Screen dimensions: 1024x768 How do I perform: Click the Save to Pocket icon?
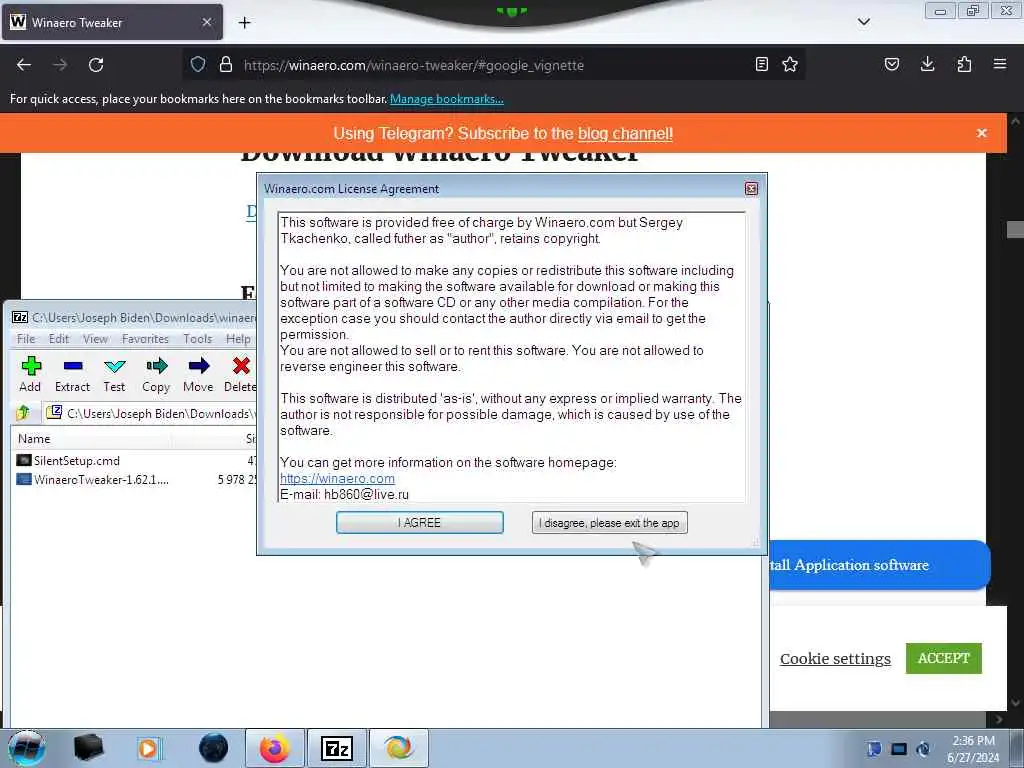coord(891,64)
